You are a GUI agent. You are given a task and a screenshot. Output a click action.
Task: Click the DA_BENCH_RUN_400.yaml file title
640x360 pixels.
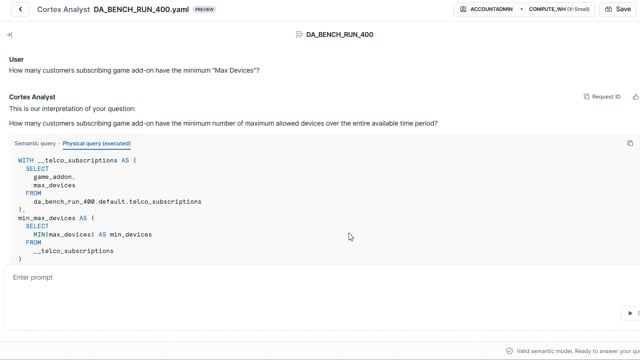[141, 9]
